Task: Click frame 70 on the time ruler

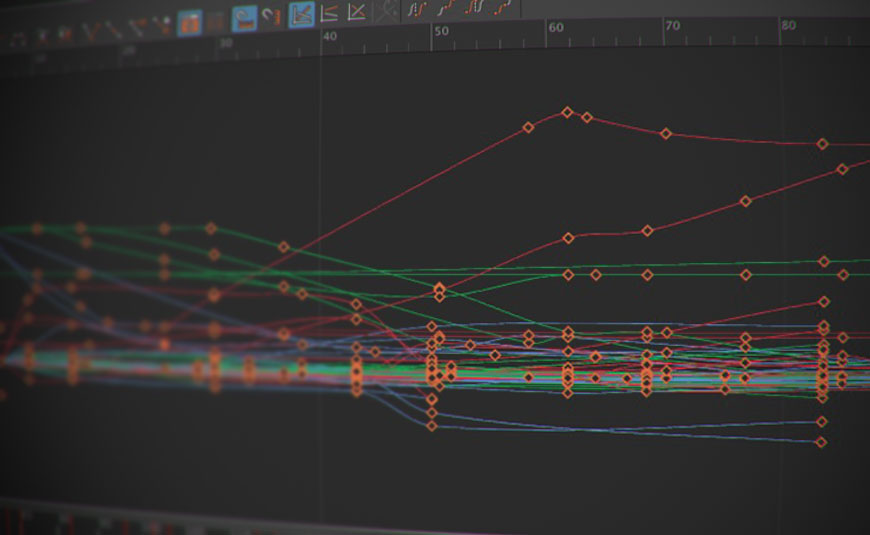Action: pos(672,26)
